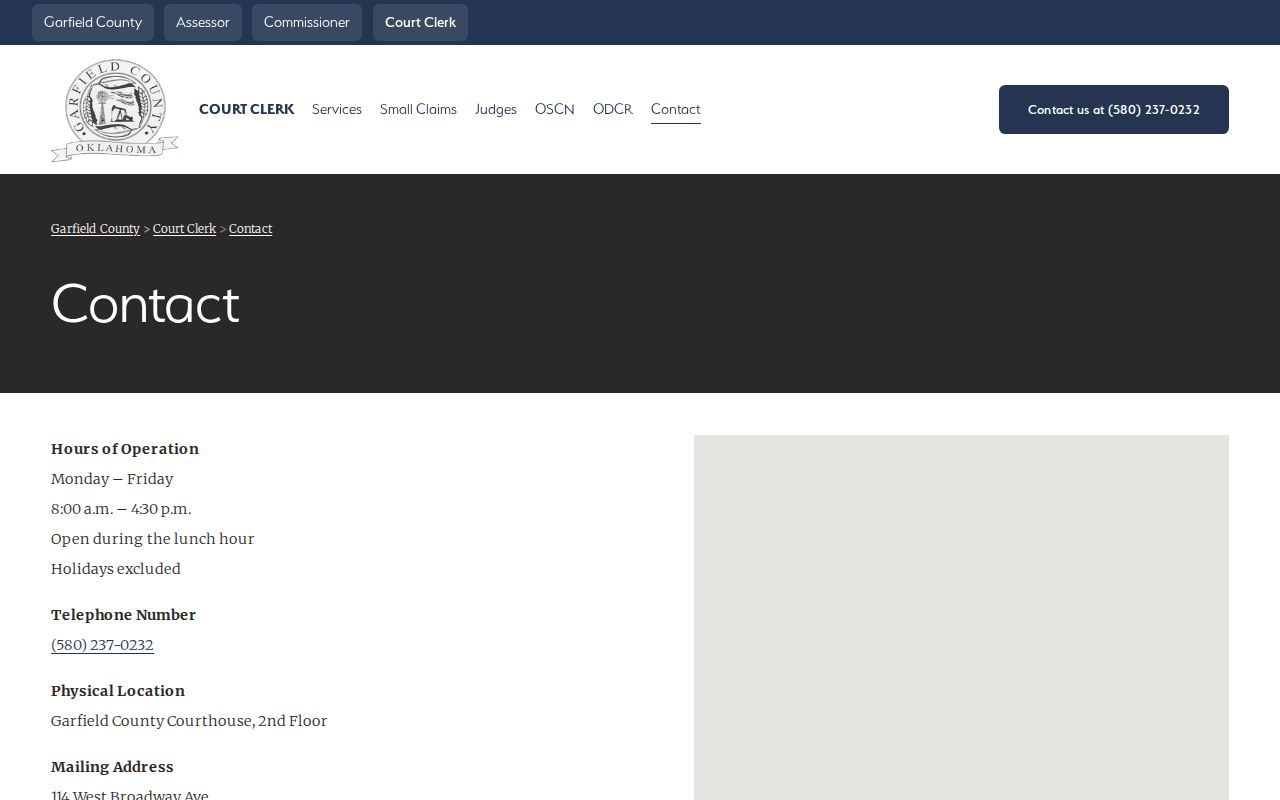1280x800 pixels.
Task: Open the Garfield County top tab
Action: (x=93, y=22)
